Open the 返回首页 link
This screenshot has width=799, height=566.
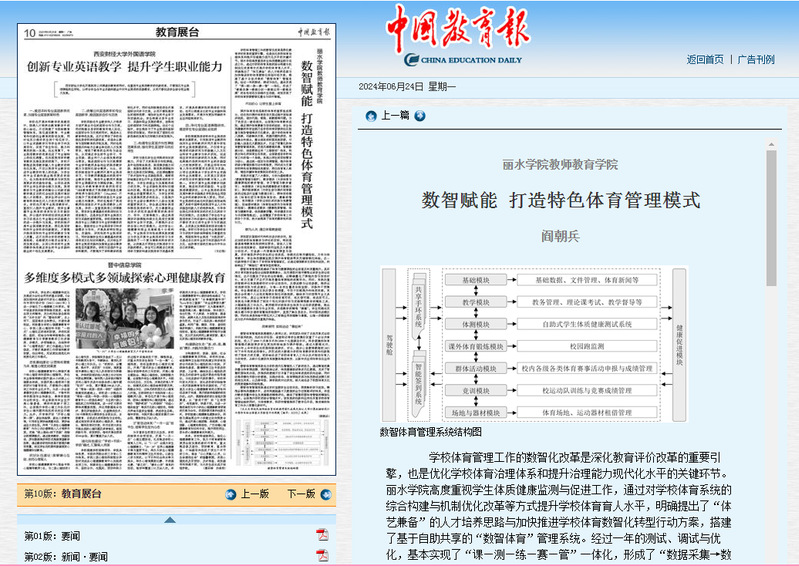coord(705,60)
